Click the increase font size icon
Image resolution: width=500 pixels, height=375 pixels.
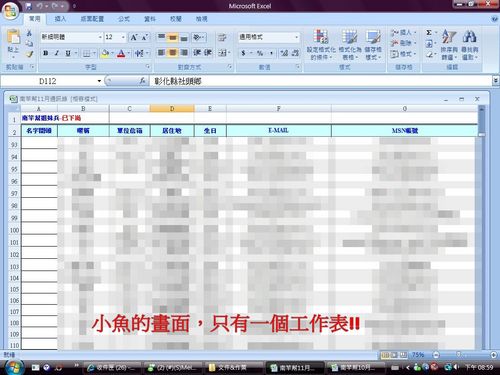click(134, 37)
